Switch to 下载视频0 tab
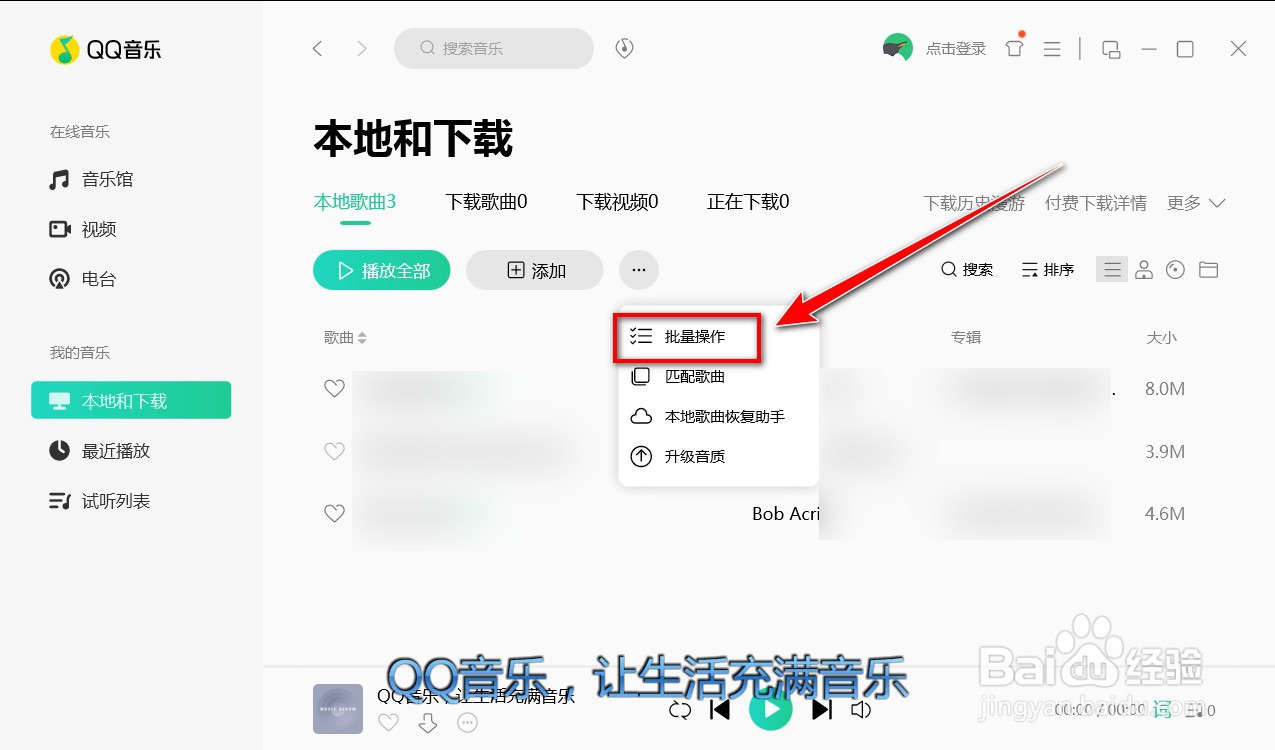Screen dimensions: 1275x750 [617, 202]
